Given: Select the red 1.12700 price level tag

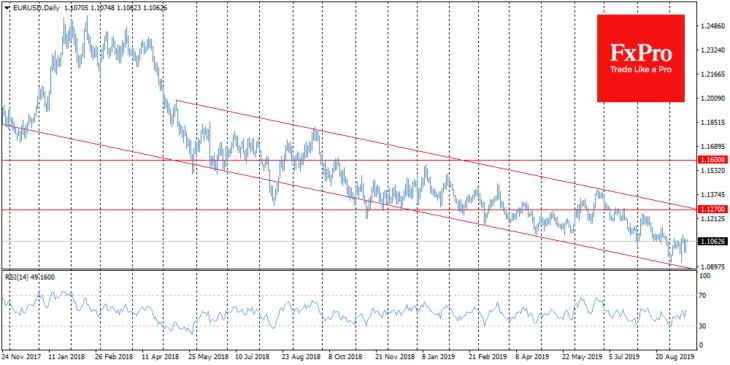Looking at the screenshot, I should pyautogui.click(x=712, y=210).
